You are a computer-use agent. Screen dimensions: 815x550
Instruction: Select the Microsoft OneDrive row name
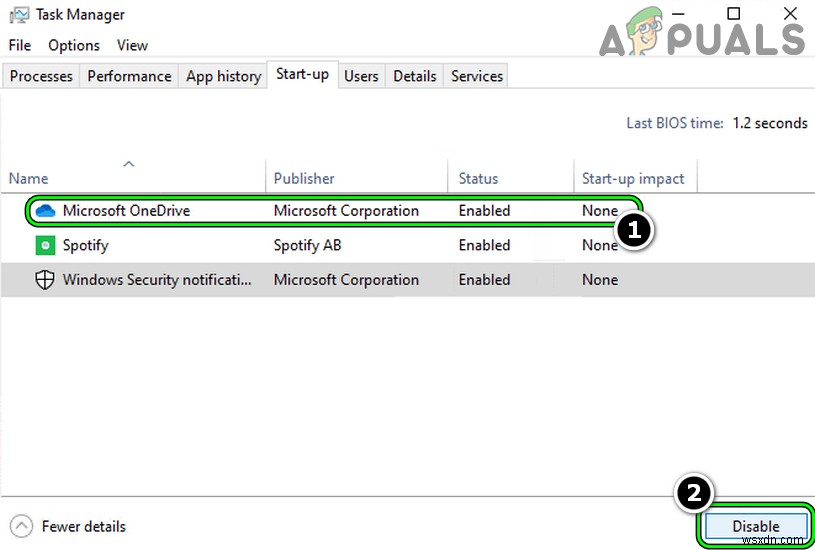[126, 211]
